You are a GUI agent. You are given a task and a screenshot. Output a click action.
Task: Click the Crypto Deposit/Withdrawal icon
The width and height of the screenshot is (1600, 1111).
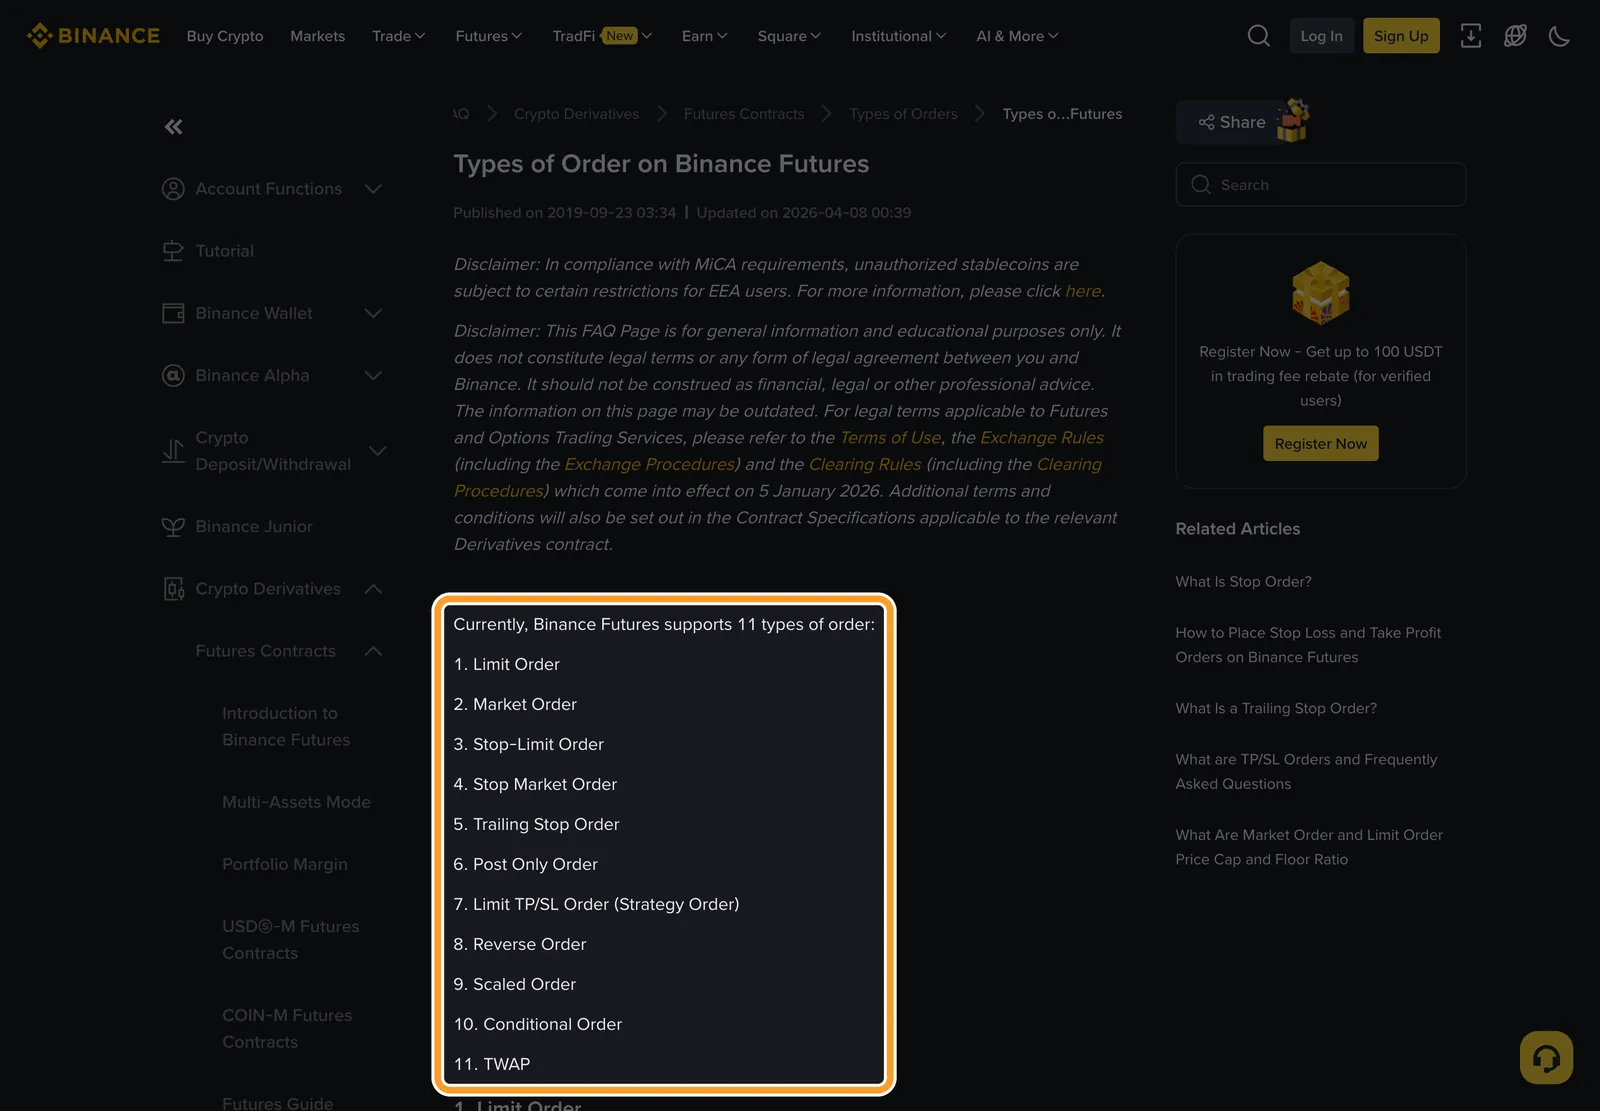[x=173, y=451]
